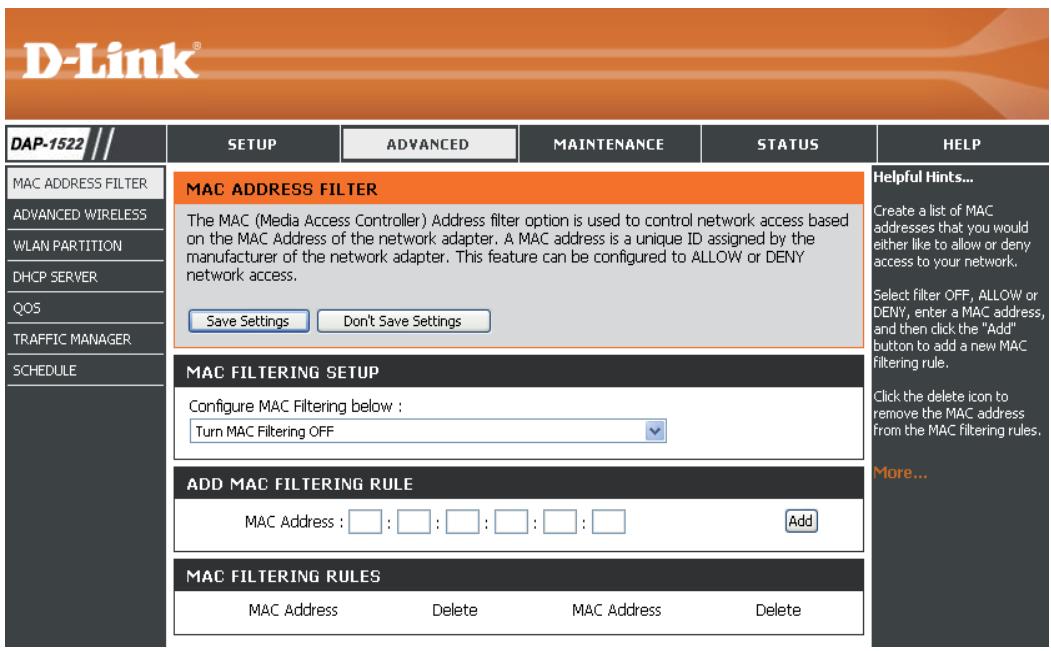1051x651 pixels.
Task: Click first MAC Address octet field
Action: pos(365,522)
